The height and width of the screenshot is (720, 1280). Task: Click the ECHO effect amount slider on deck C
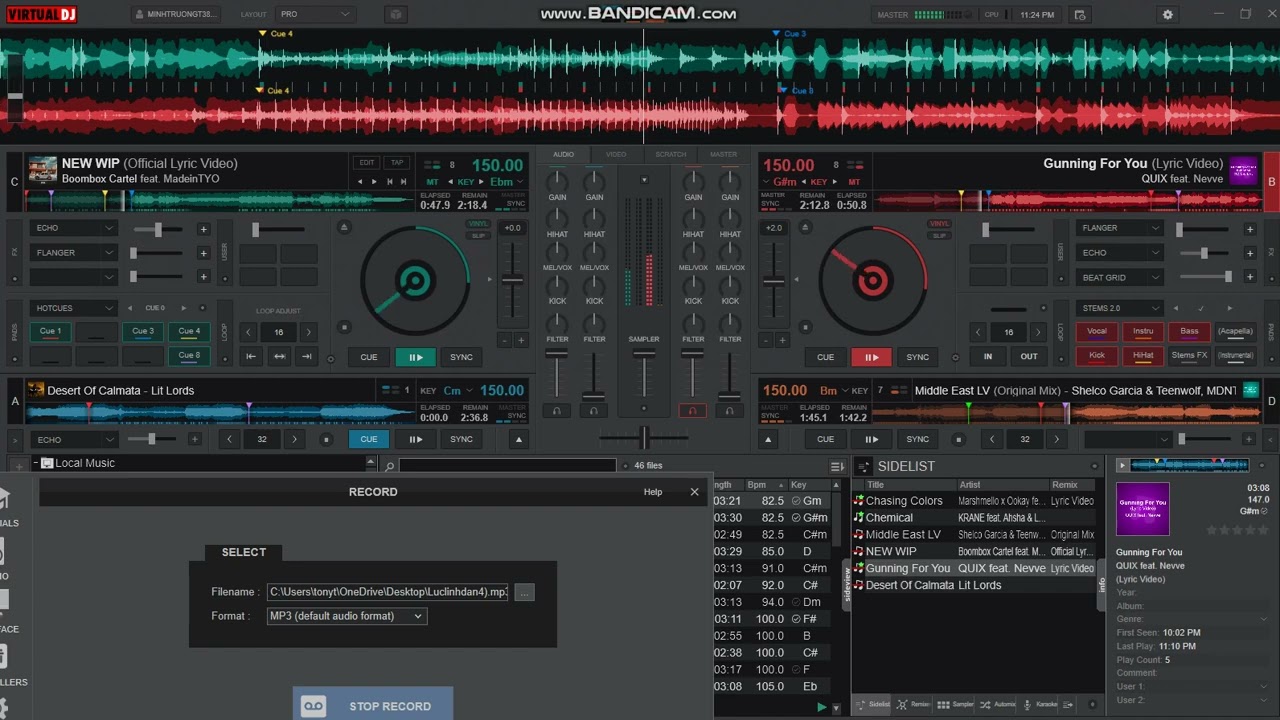click(x=157, y=229)
